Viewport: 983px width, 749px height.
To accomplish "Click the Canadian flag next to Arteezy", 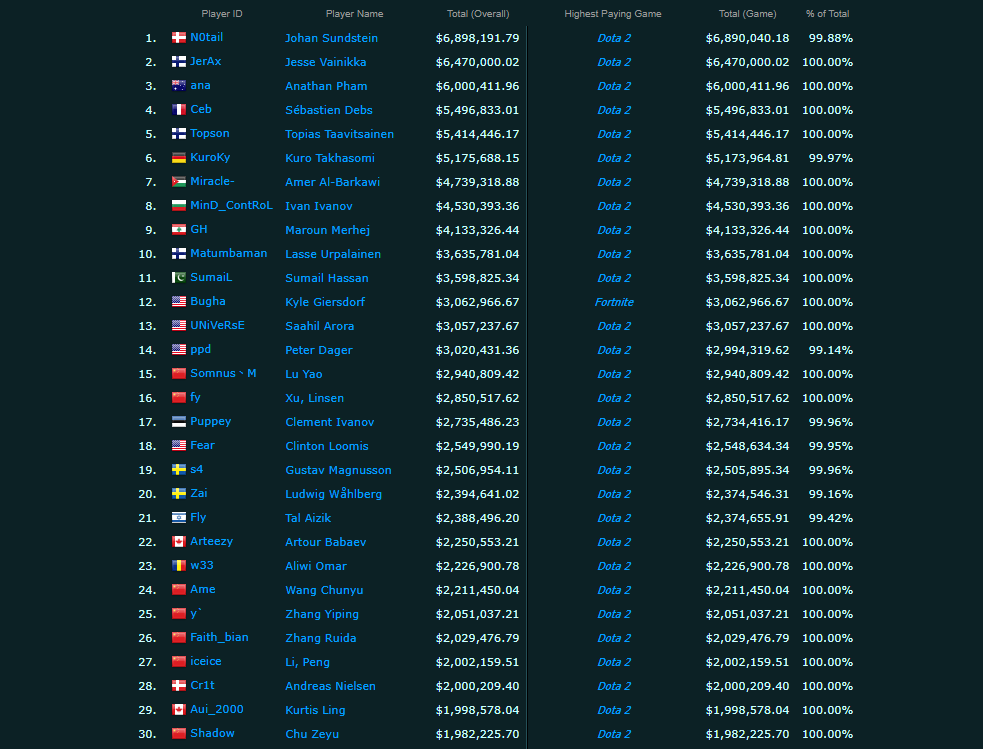I will (x=179, y=542).
